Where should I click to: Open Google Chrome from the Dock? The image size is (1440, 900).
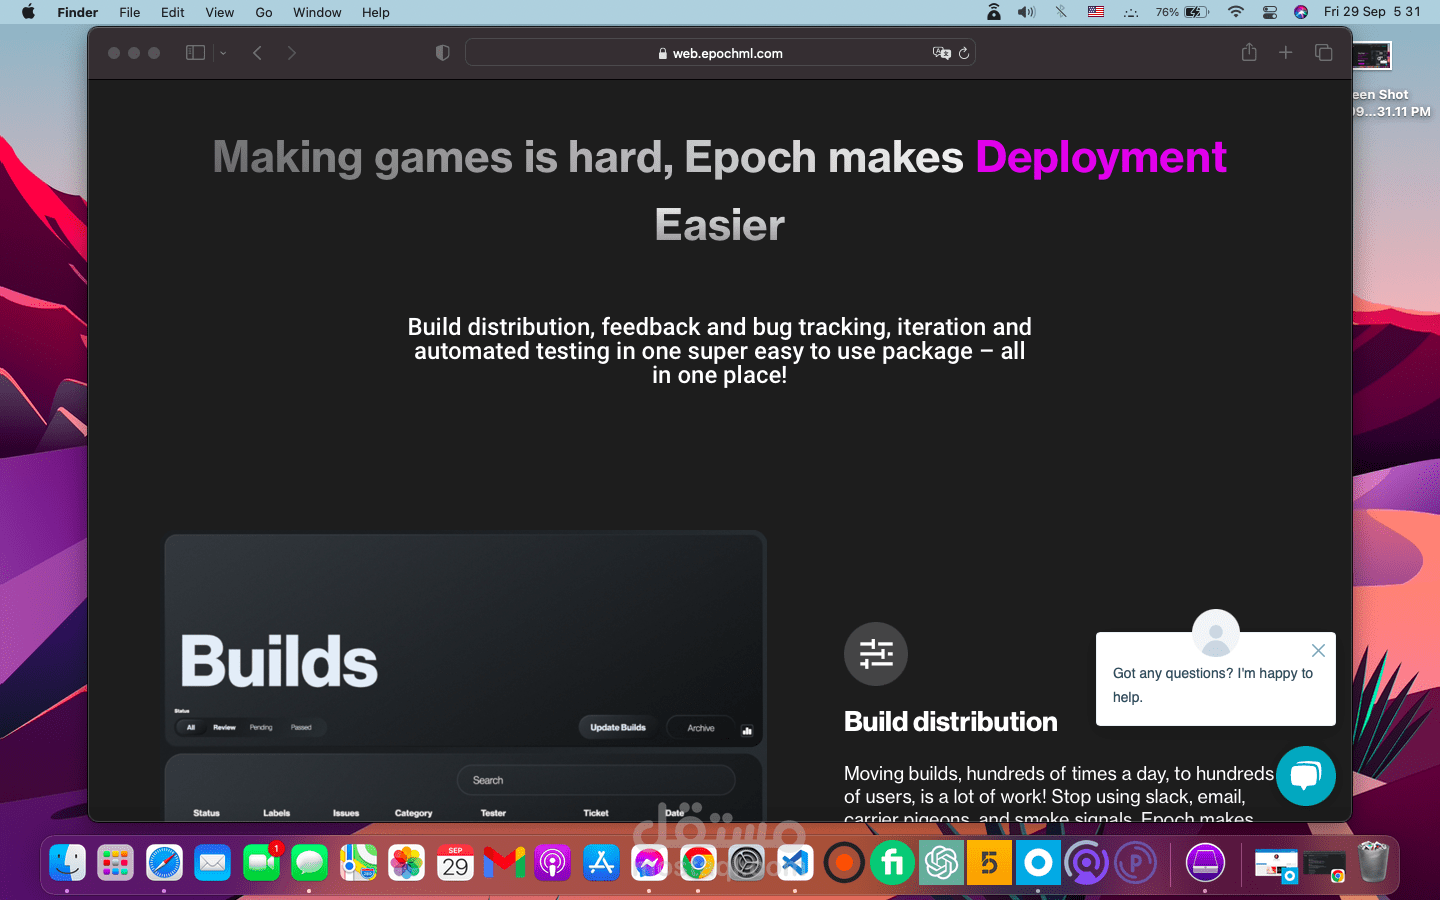pos(698,863)
